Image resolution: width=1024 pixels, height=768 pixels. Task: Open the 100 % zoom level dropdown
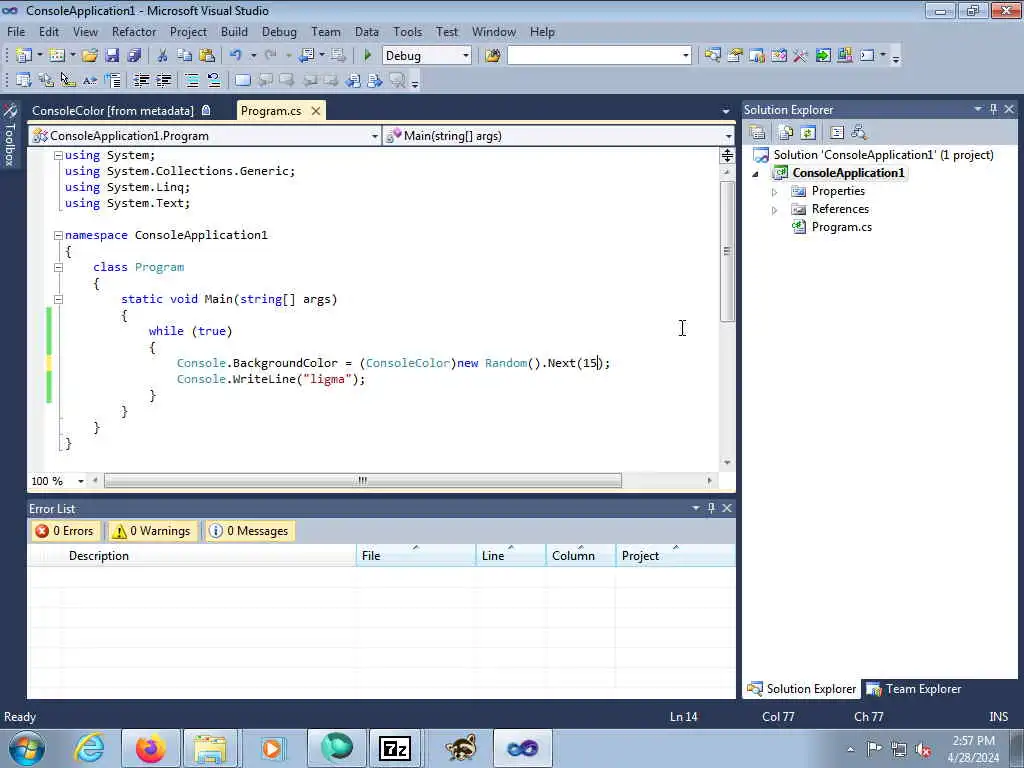80,481
